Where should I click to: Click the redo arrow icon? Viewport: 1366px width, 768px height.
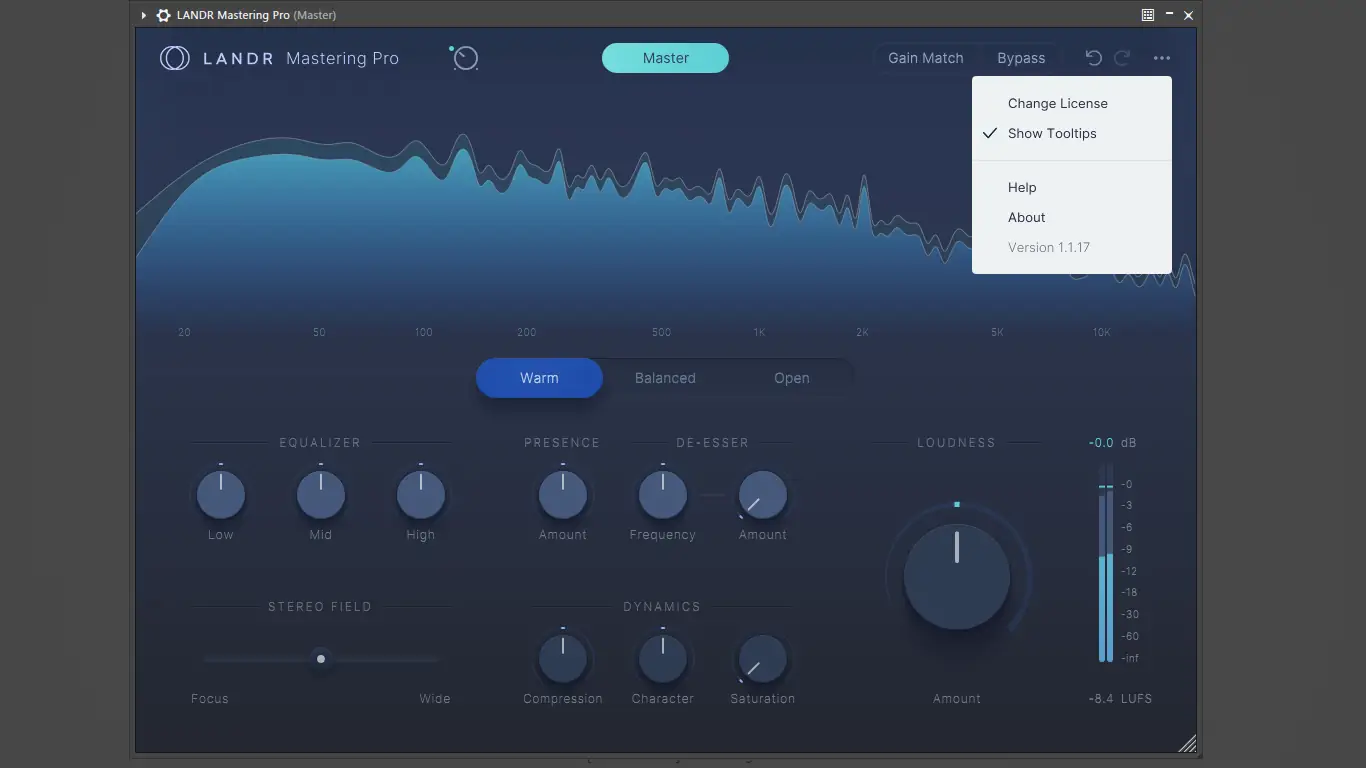(x=1123, y=58)
